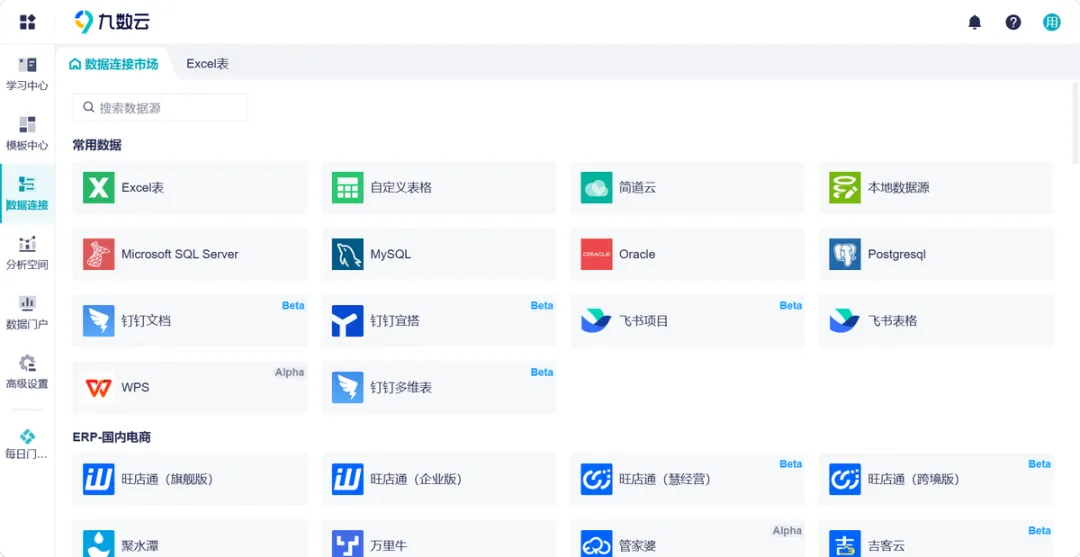The image size is (1080, 557).
Task: Click the 钉钉文档 icon
Action: (x=98, y=321)
